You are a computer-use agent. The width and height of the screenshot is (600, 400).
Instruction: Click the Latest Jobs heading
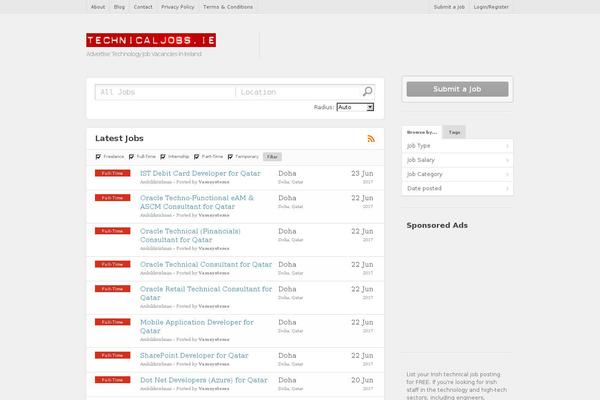tap(119, 139)
